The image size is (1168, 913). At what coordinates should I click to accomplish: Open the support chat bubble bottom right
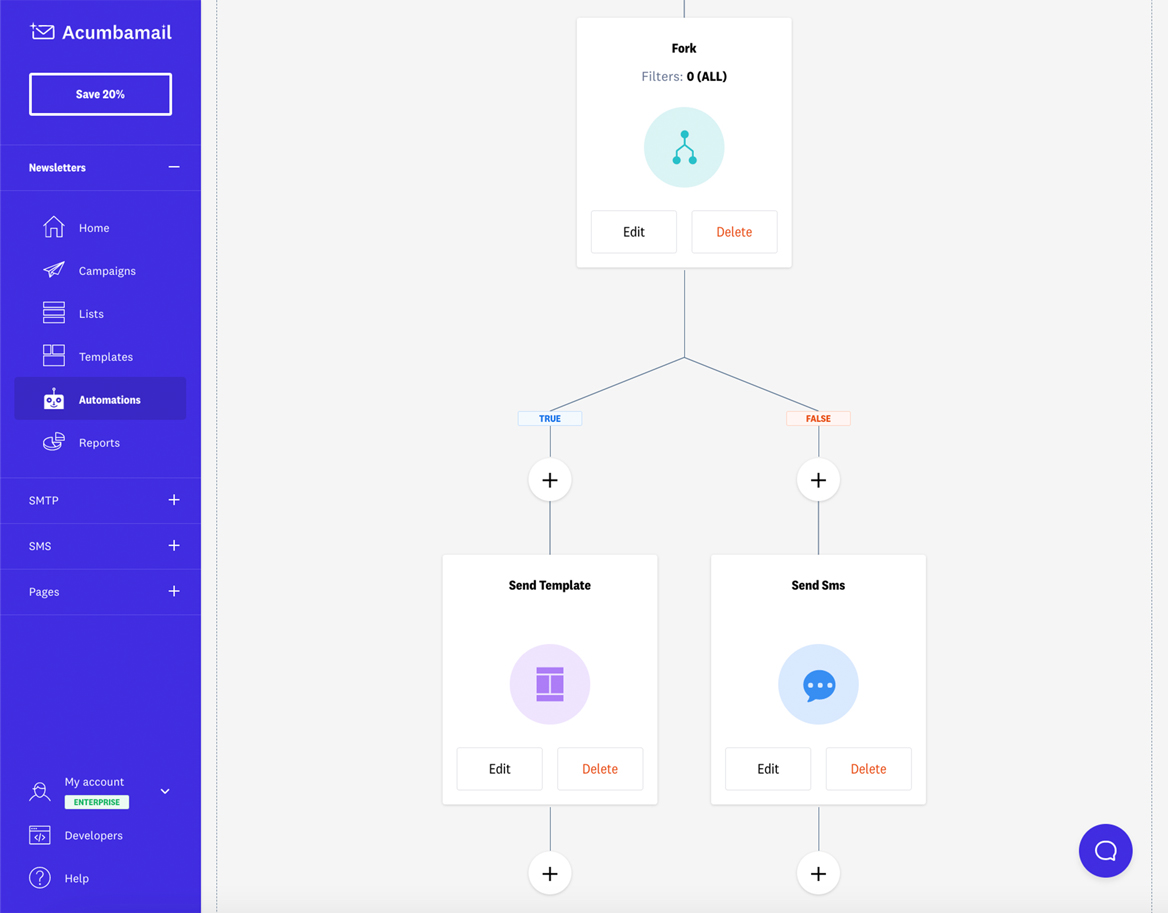[x=1105, y=850]
